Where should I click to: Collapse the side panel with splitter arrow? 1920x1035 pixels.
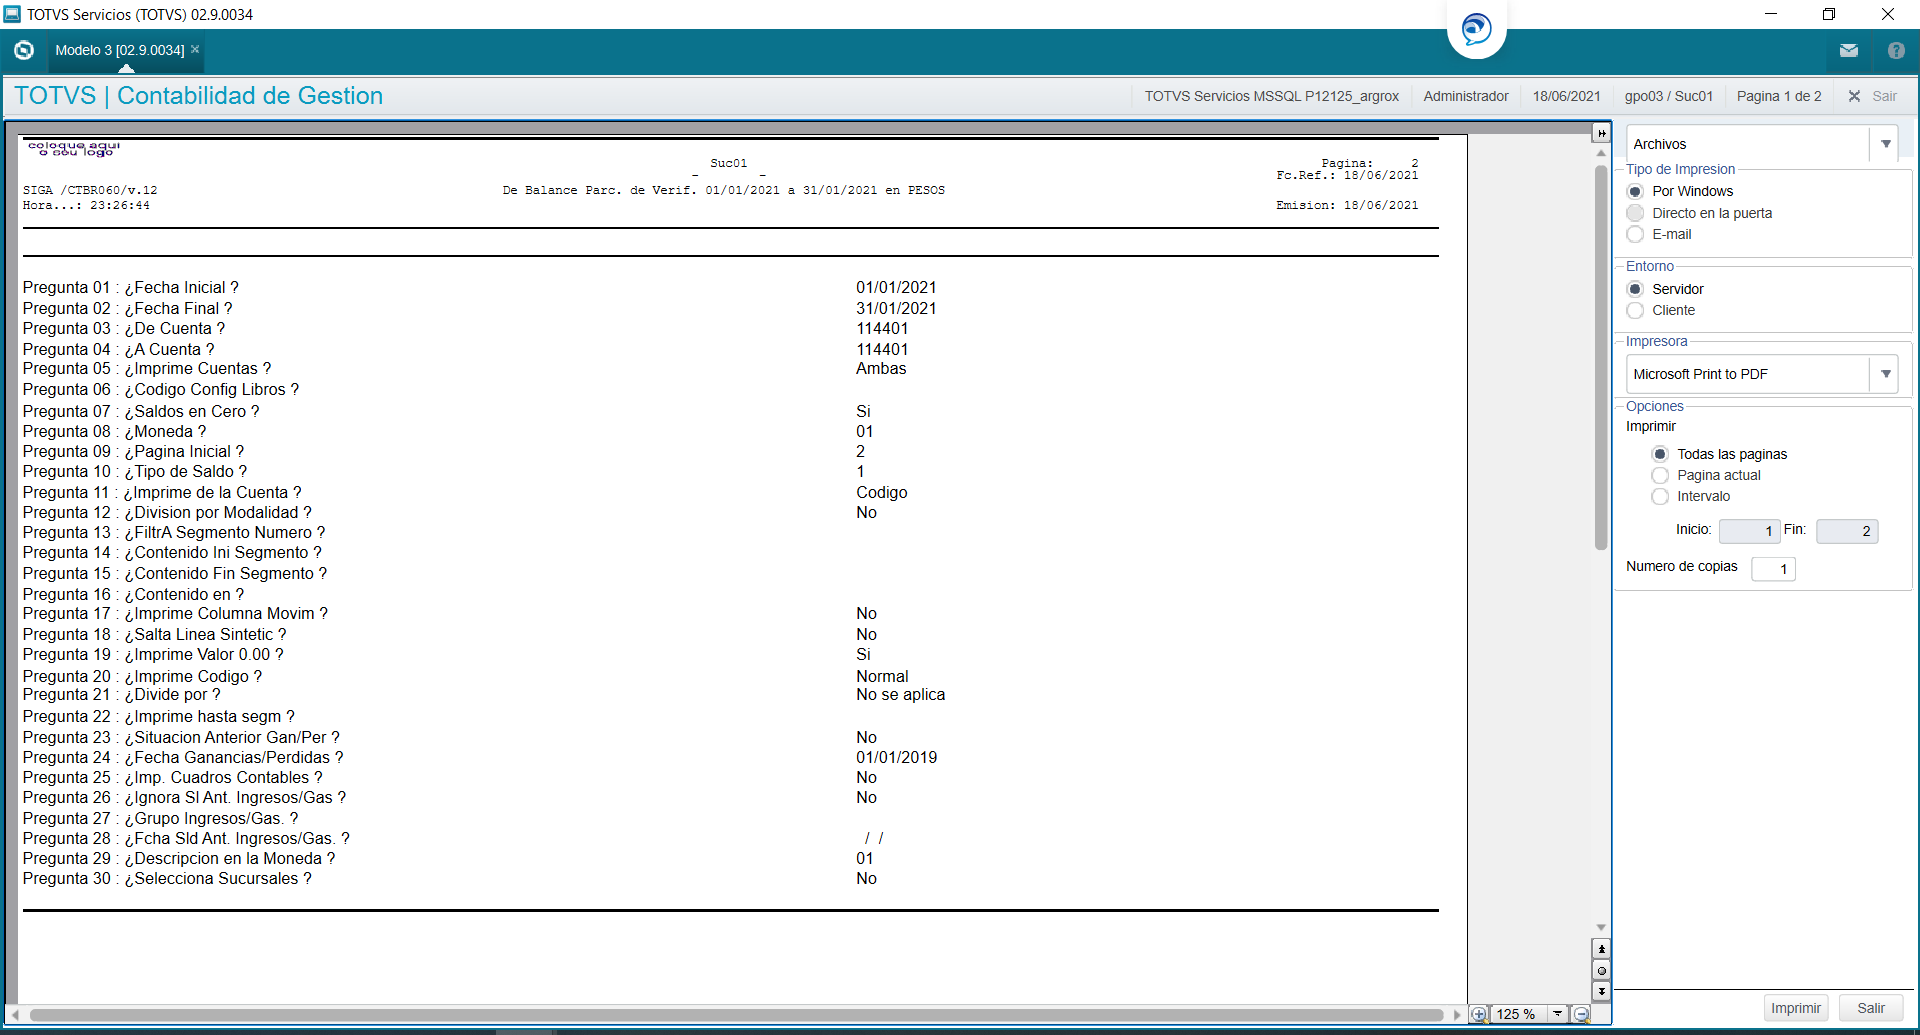click(1601, 133)
